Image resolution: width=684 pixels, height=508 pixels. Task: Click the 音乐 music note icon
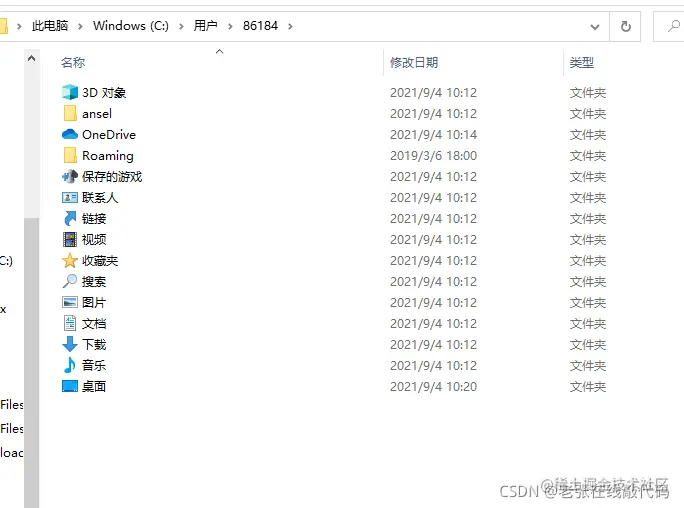(x=70, y=365)
